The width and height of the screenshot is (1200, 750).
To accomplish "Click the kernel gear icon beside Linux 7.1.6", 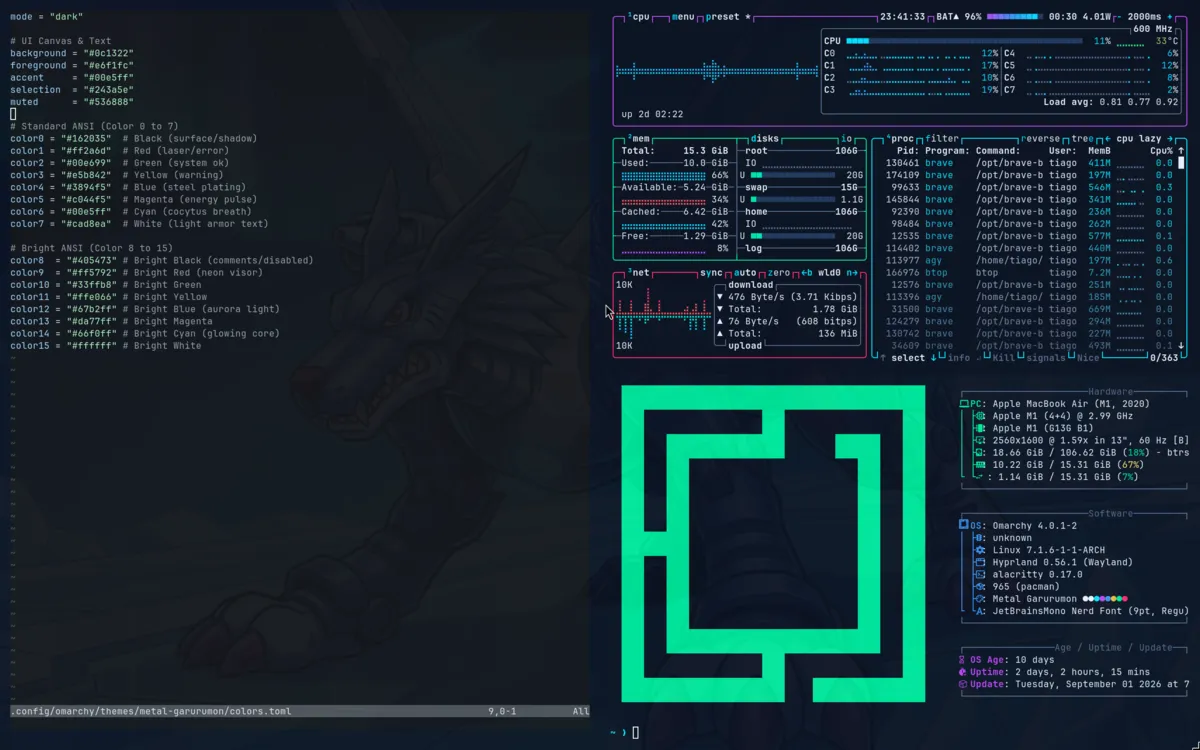I will click(x=981, y=550).
